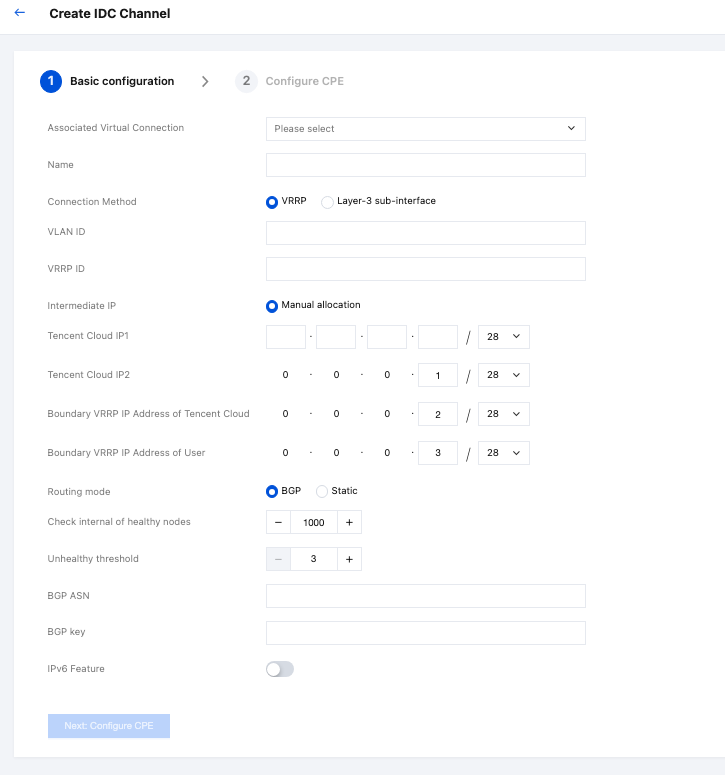Select the BGP routing mode
The image size is (725, 775).
tap(272, 491)
